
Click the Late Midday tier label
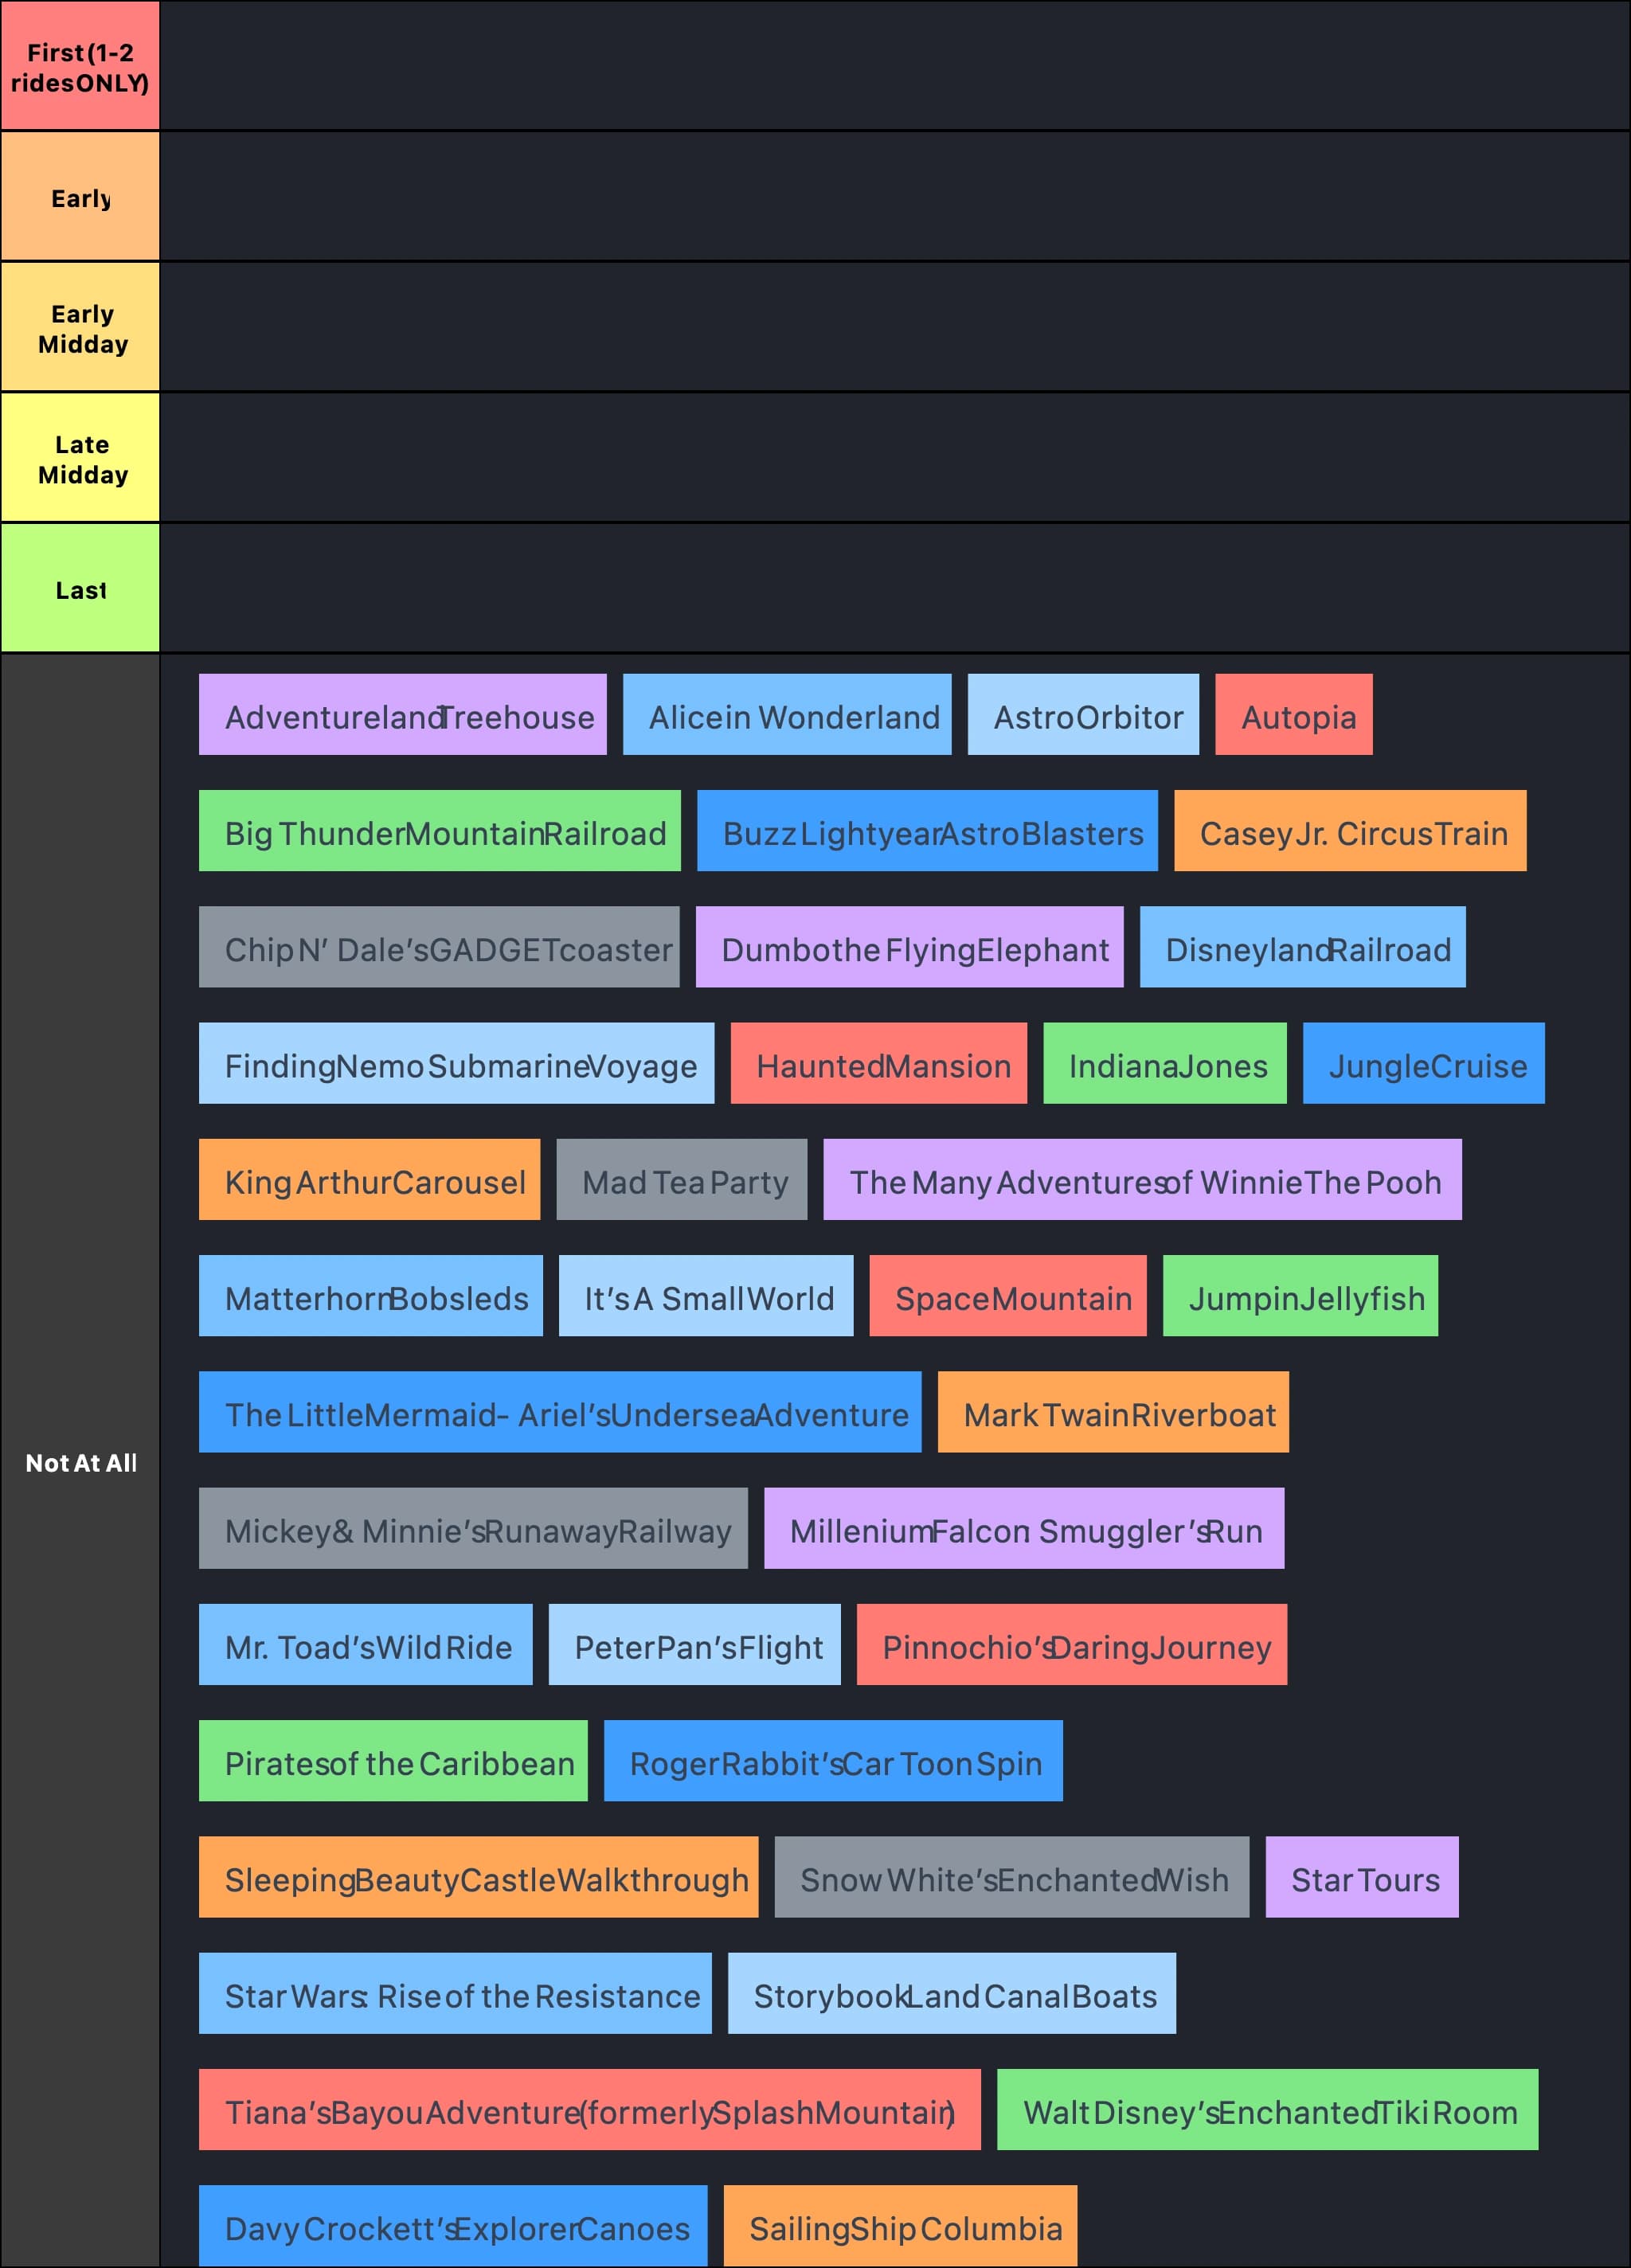click(80, 459)
